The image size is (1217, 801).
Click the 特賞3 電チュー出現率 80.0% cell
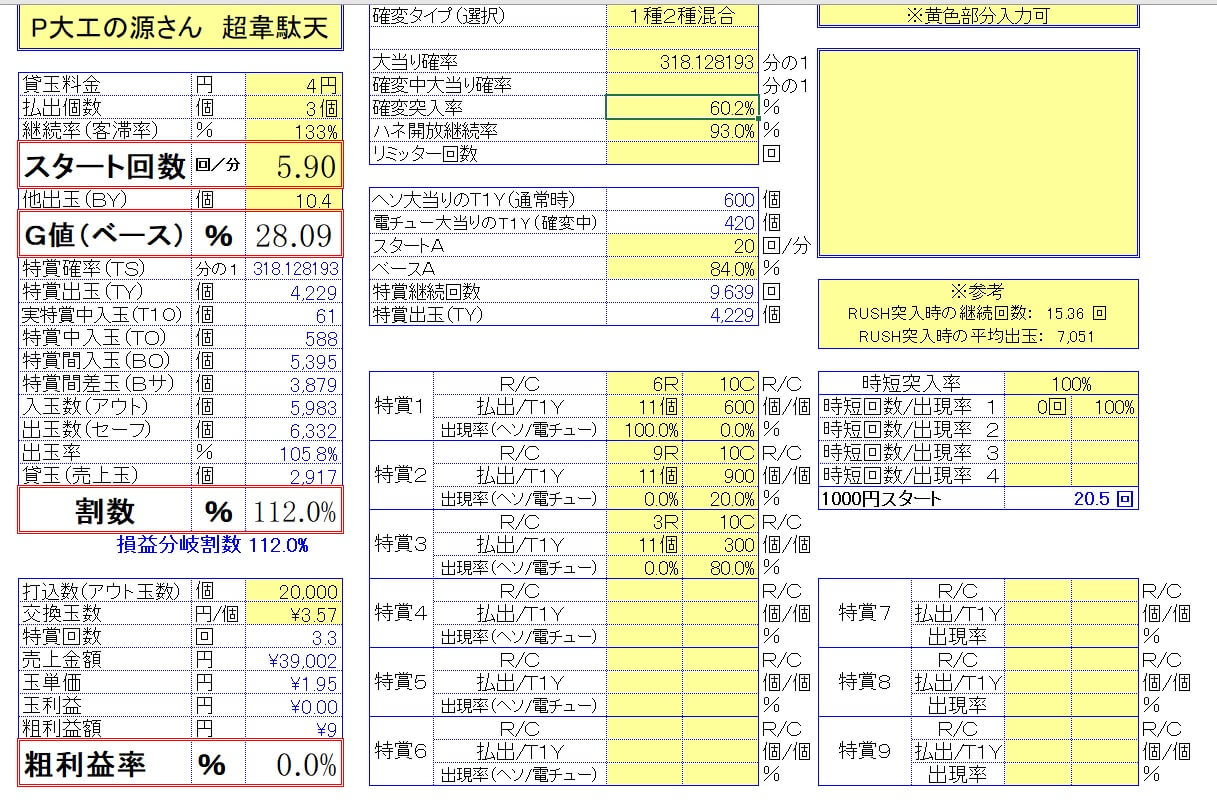tap(721, 567)
